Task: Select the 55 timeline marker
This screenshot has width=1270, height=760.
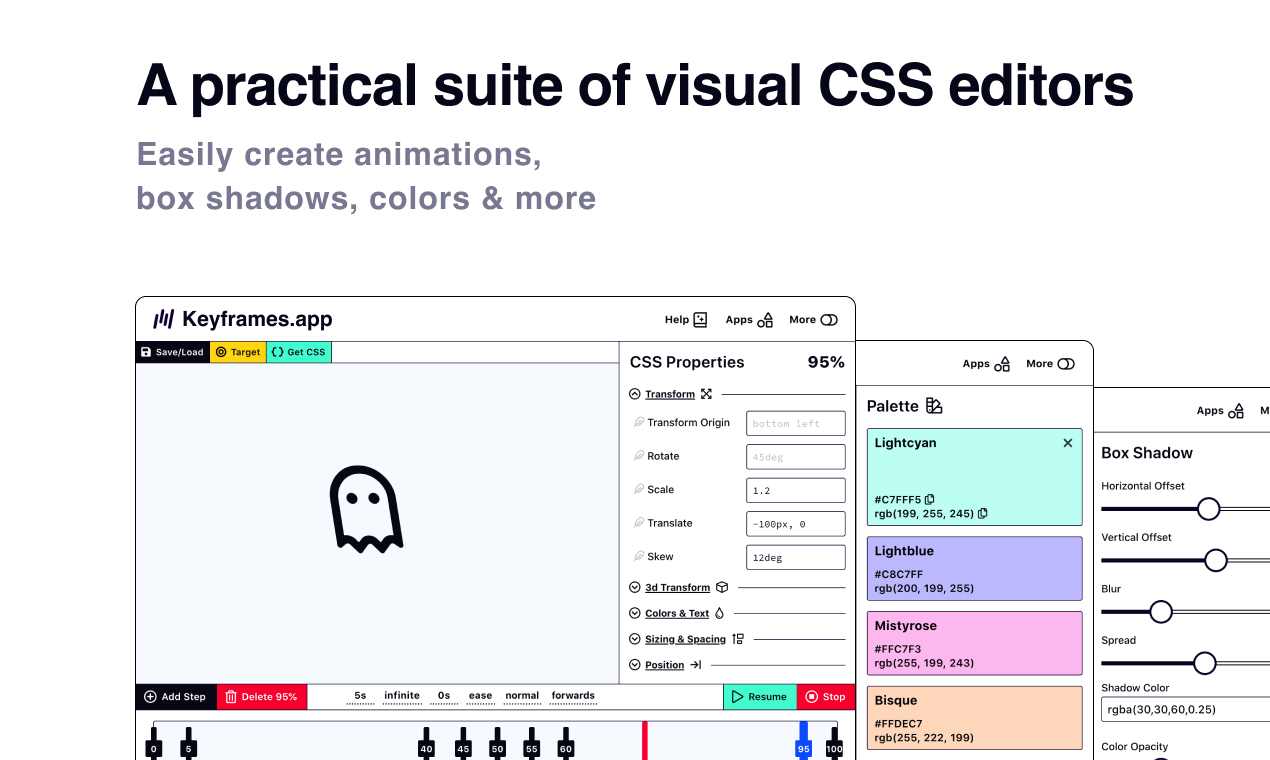Action: point(531,743)
